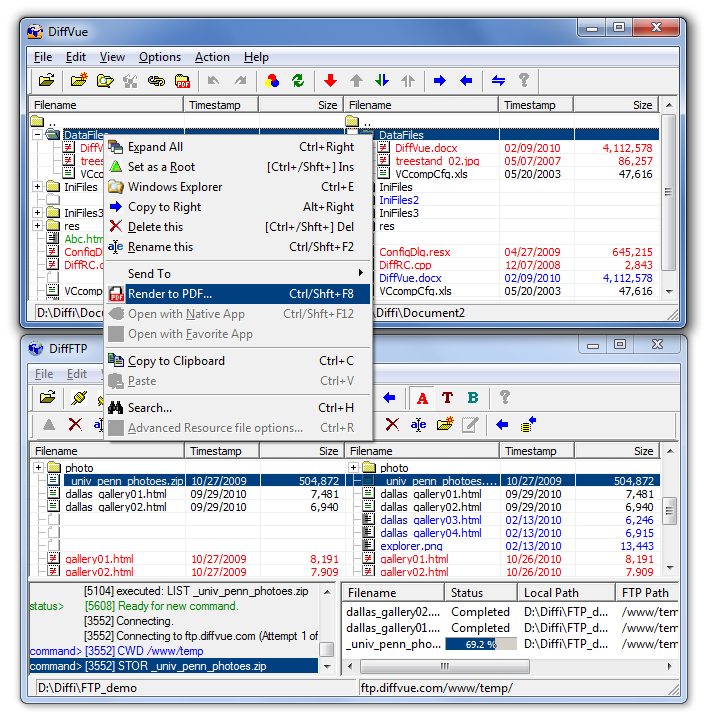The width and height of the screenshot is (708, 722).
Task: Click the blue swap both-directions arrows icon
Action: 498,81
